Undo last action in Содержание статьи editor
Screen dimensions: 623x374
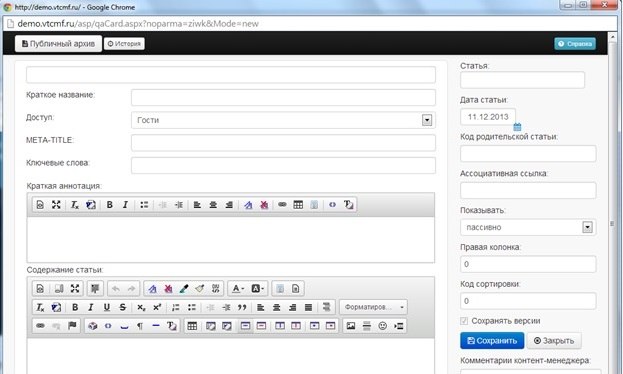(x=116, y=289)
